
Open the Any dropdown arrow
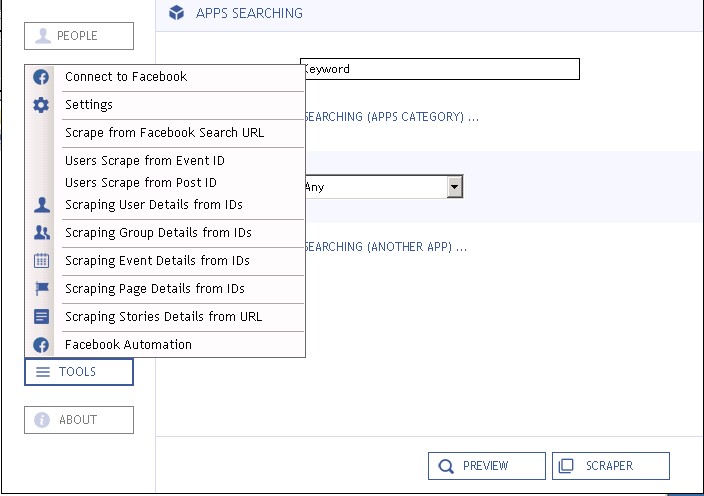coord(455,187)
